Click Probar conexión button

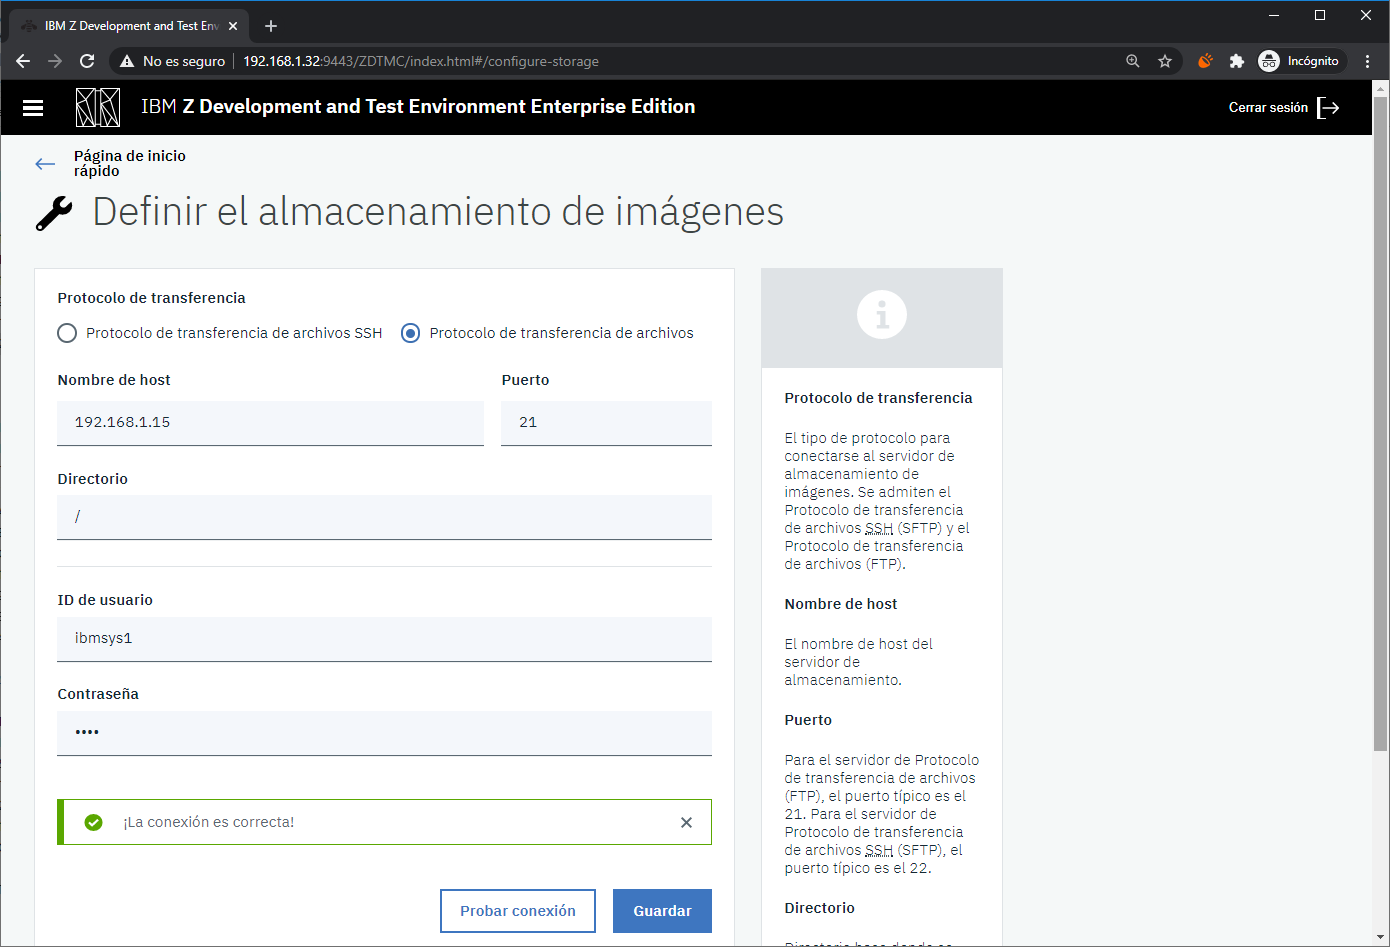(x=518, y=911)
